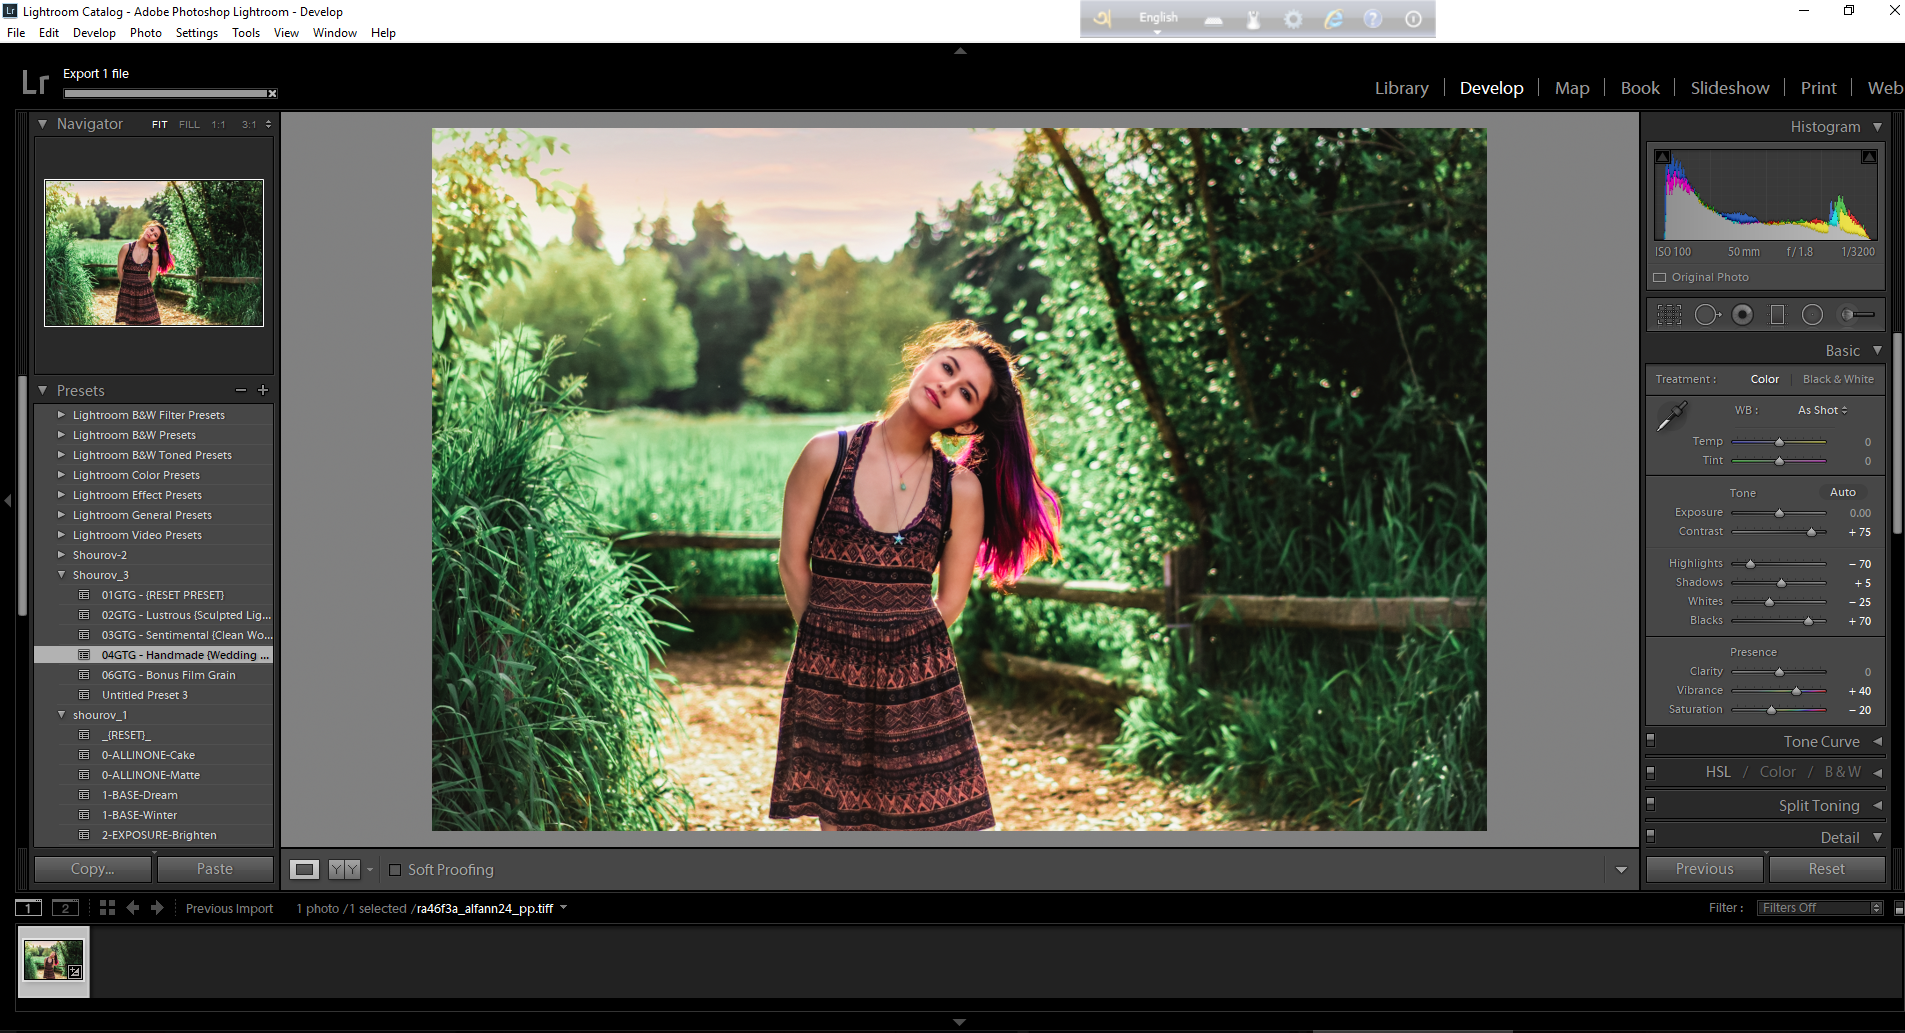This screenshot has width=1905, height=1033.
Task: Toggle shadow clipping indicator in histogram
Action: 1662,157
